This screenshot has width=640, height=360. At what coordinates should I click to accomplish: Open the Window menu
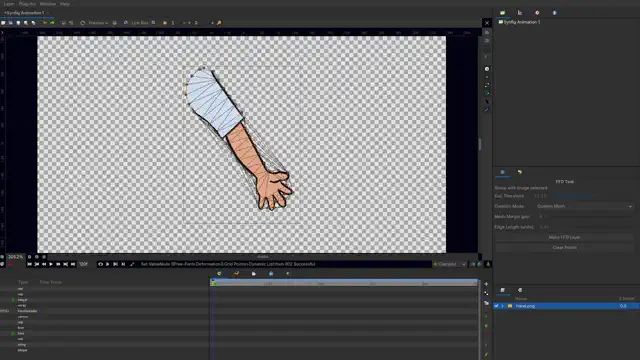coord(48,4)
